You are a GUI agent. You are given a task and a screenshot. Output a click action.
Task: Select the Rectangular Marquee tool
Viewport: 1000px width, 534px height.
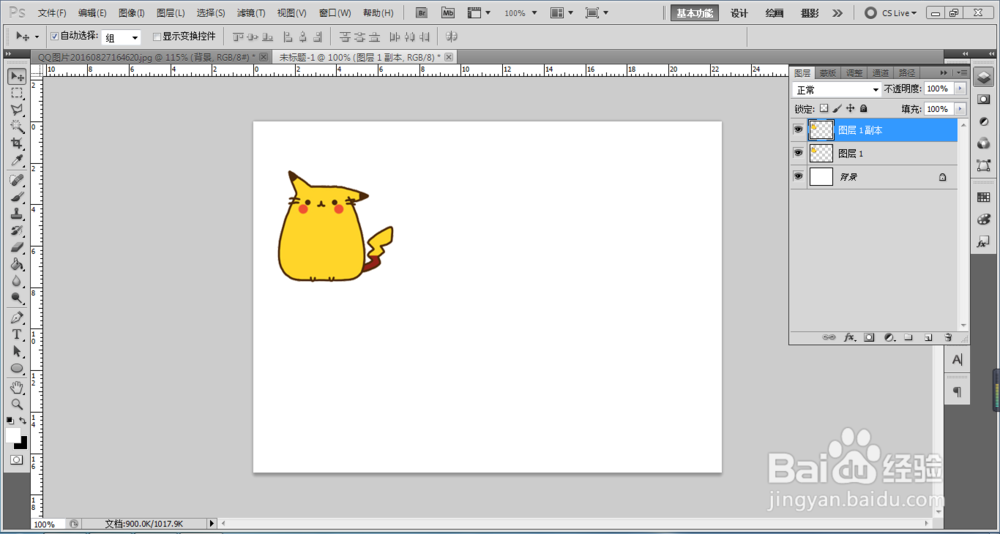[x=17, y=94]
